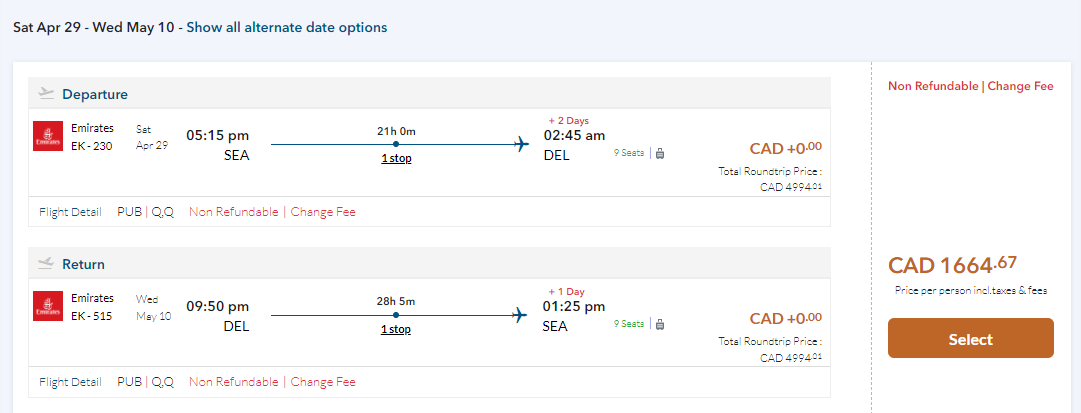This screenshot has height=413, width=1081.
Task: Click the Departure section header
Action: pos(95,94)
